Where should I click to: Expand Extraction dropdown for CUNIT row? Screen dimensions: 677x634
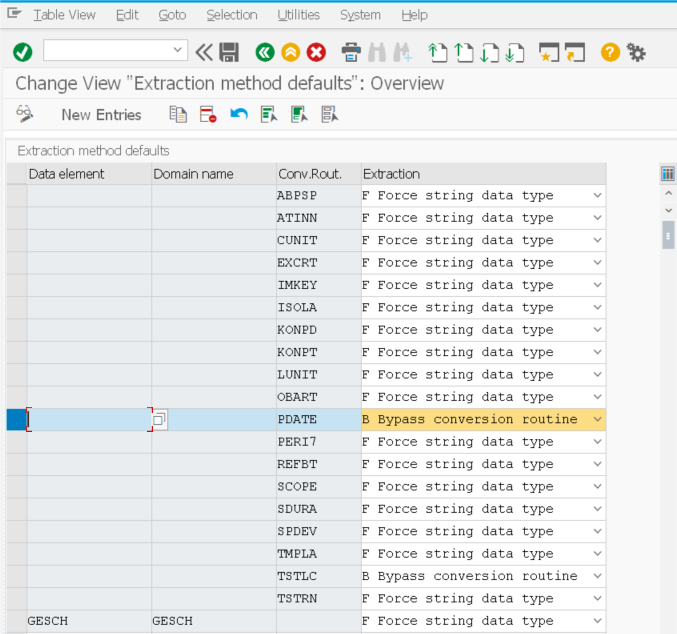coord(598,240)
